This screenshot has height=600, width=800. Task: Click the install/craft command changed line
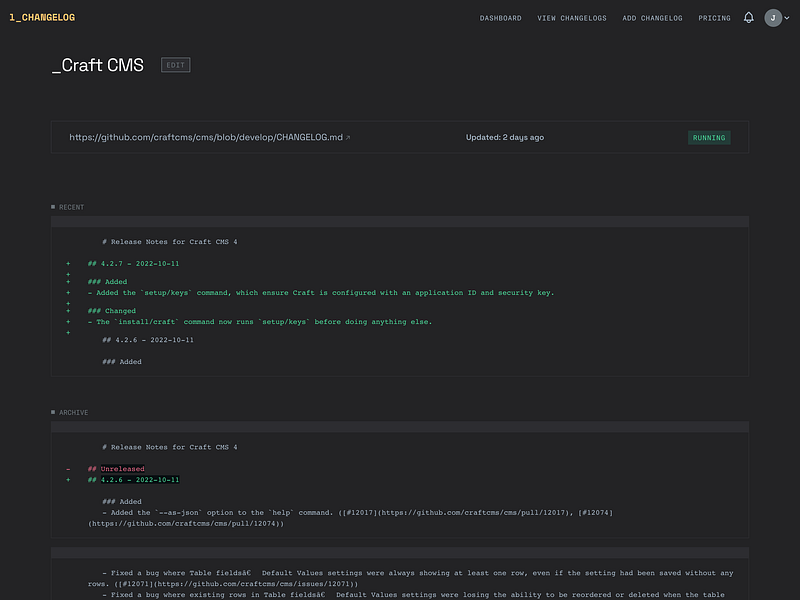[260, 322]
